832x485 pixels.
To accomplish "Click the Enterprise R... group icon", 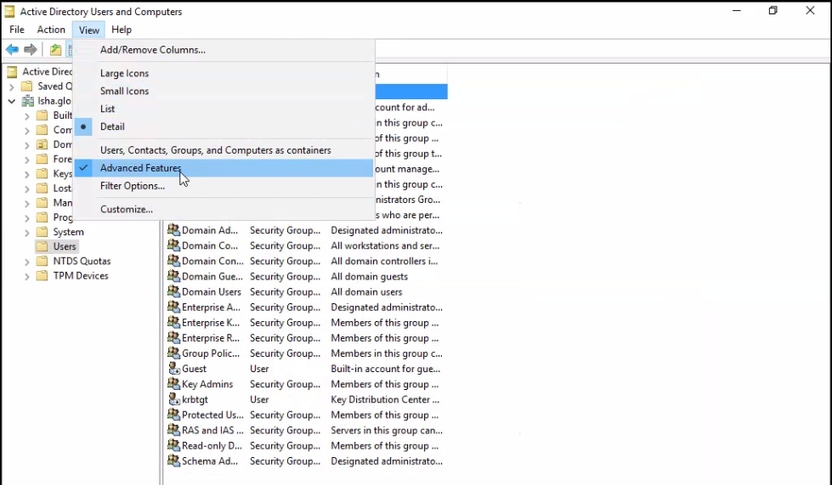I will click(174, 338).
